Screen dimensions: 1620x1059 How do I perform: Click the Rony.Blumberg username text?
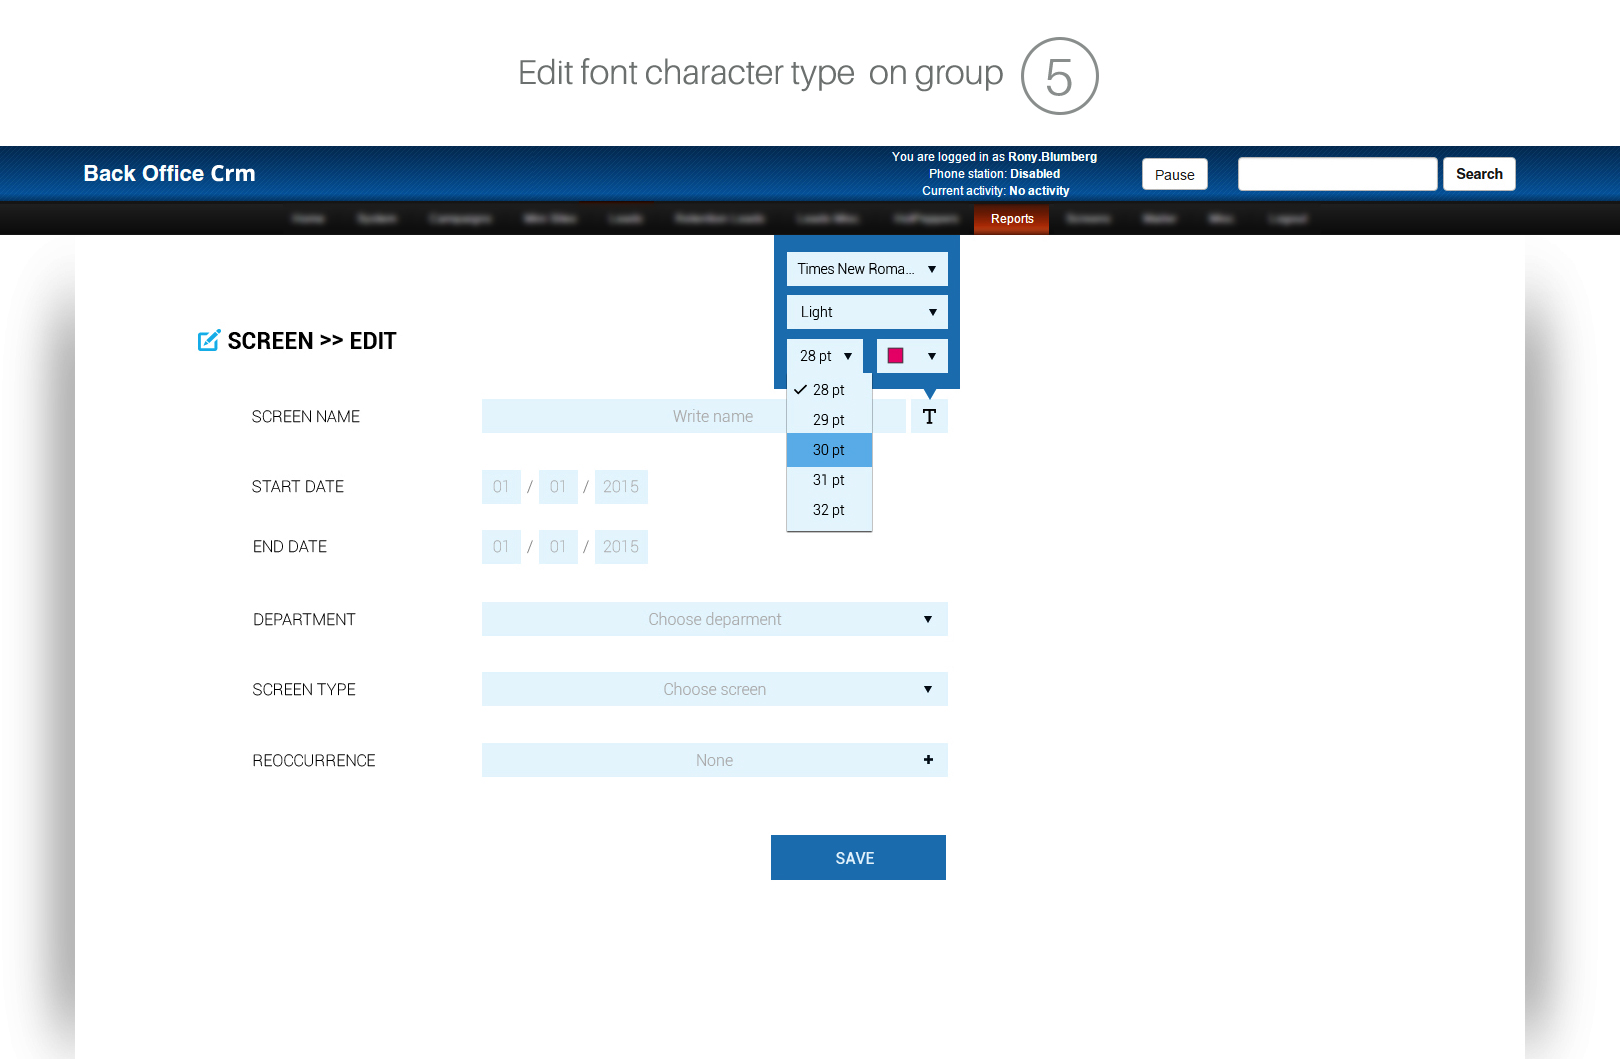[x=1052, y=157]
